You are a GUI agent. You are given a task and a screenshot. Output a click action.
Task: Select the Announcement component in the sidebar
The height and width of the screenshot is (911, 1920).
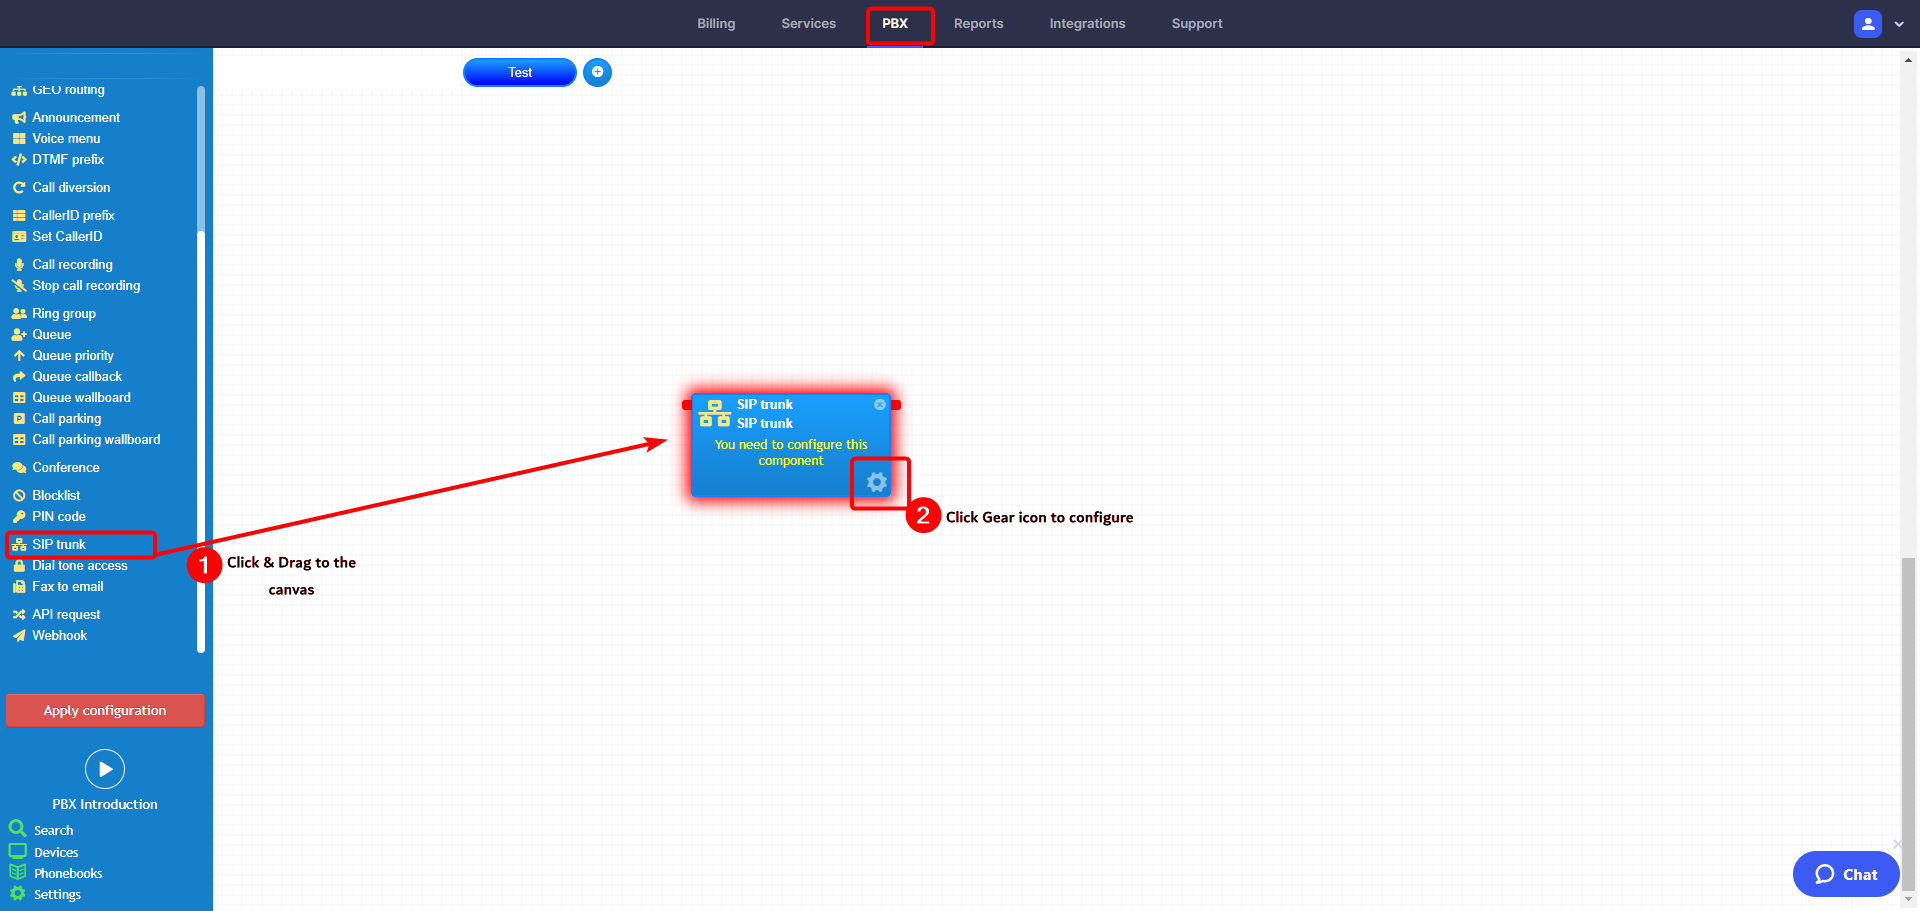click(74, 117)
